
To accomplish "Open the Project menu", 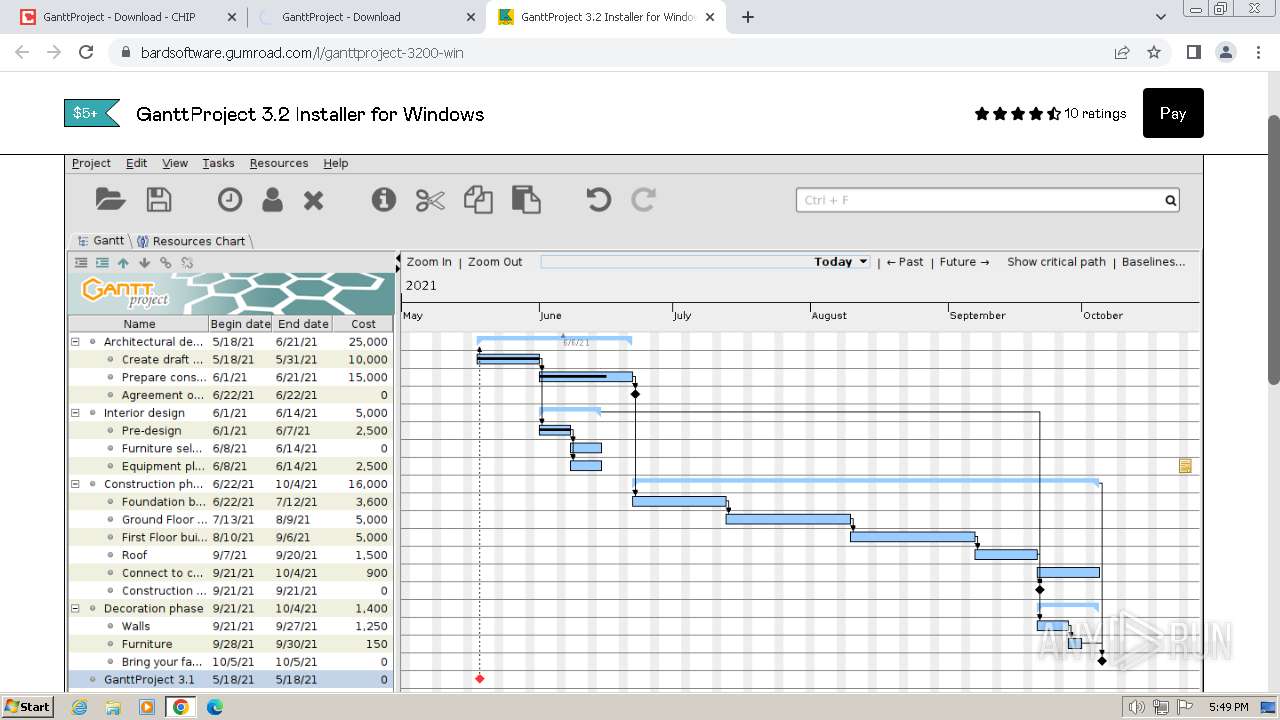I will [91, 163].
